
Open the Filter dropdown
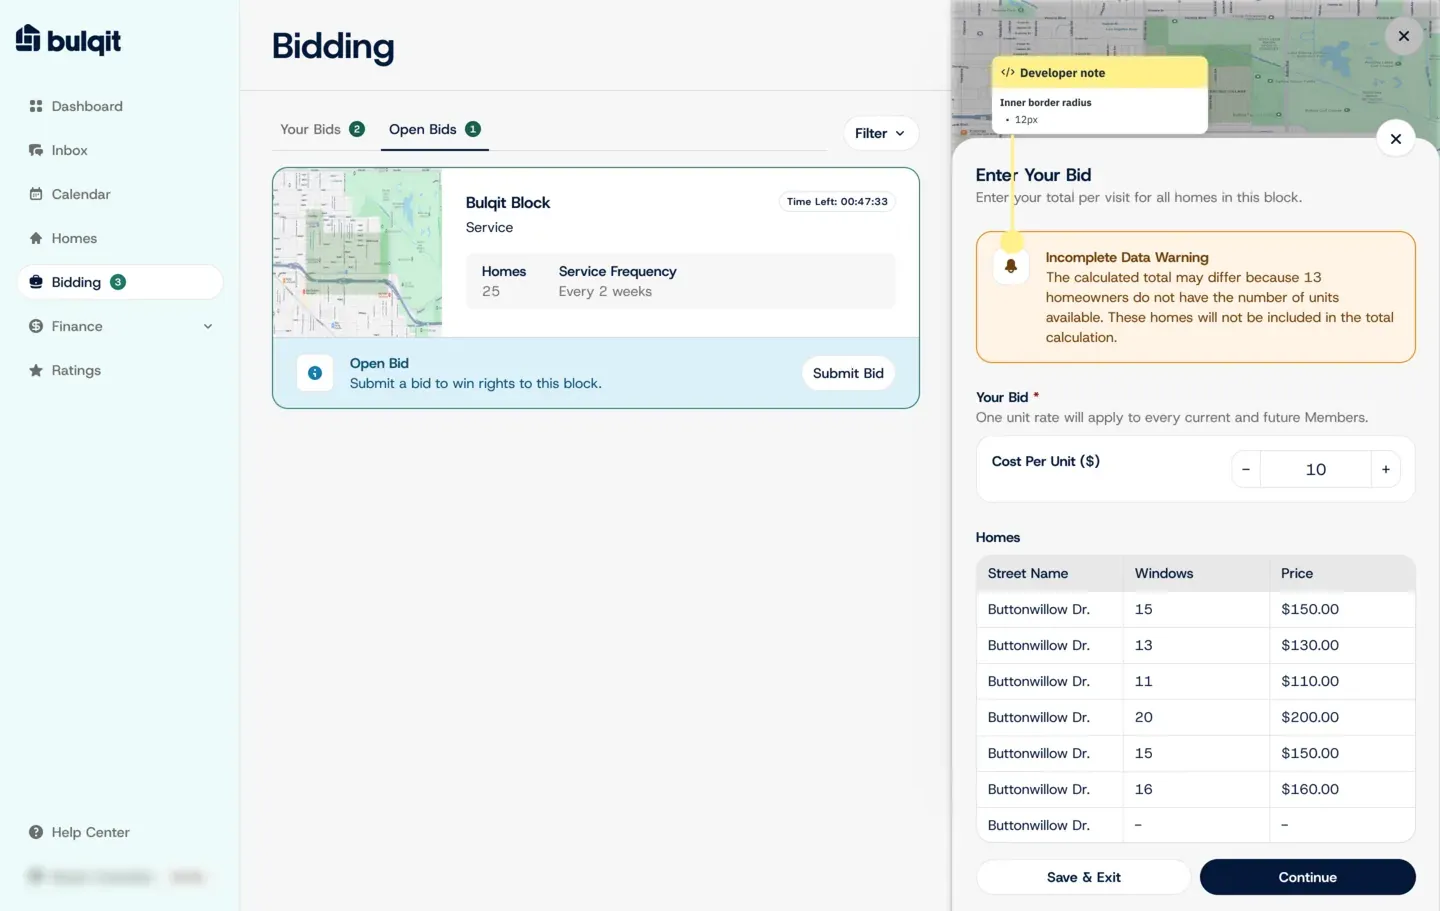point(880,133)
